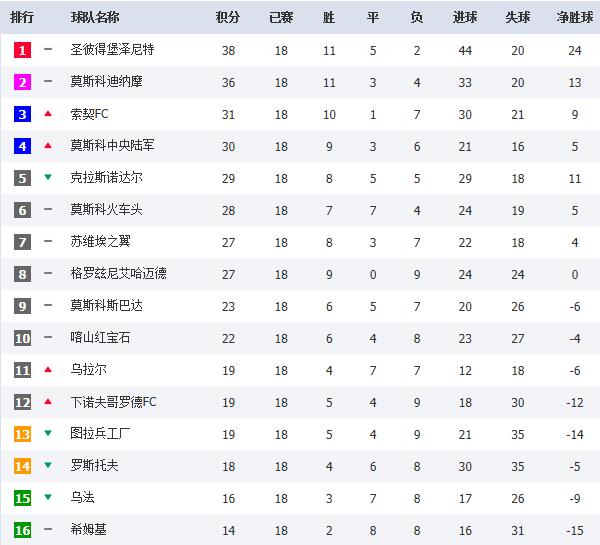Open team 莫斯科迪纳摩
Screen dimensions: 600x545
click(x=106, y=82)
